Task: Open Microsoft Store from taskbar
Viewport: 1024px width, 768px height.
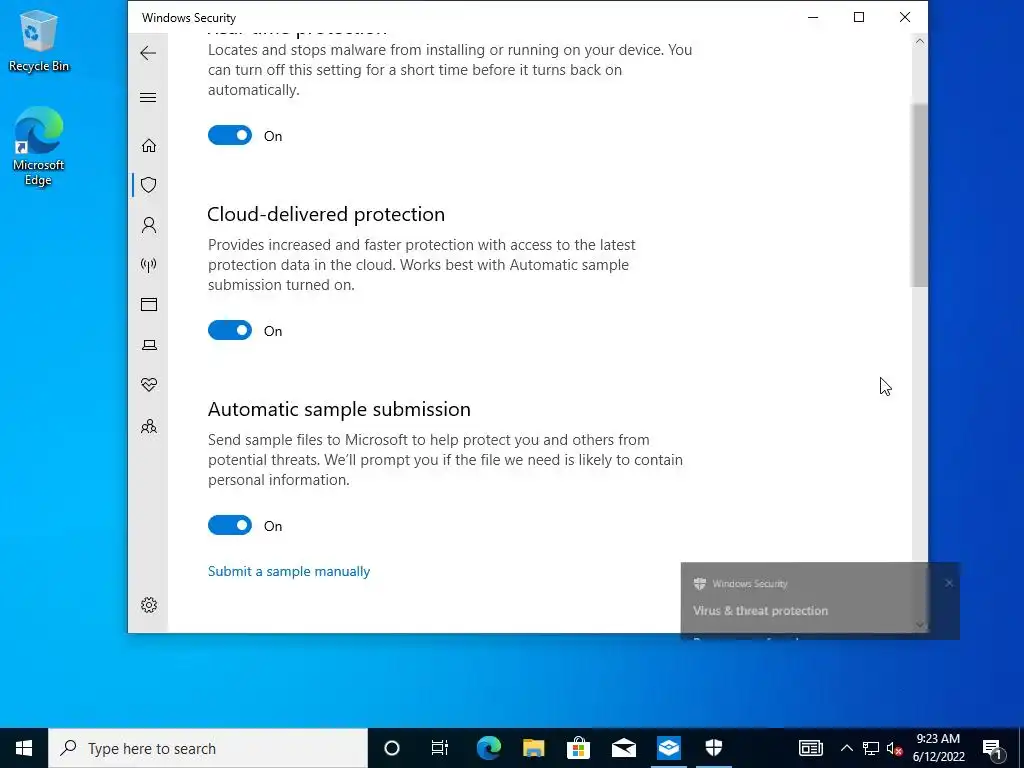Action: coord(579,748)
